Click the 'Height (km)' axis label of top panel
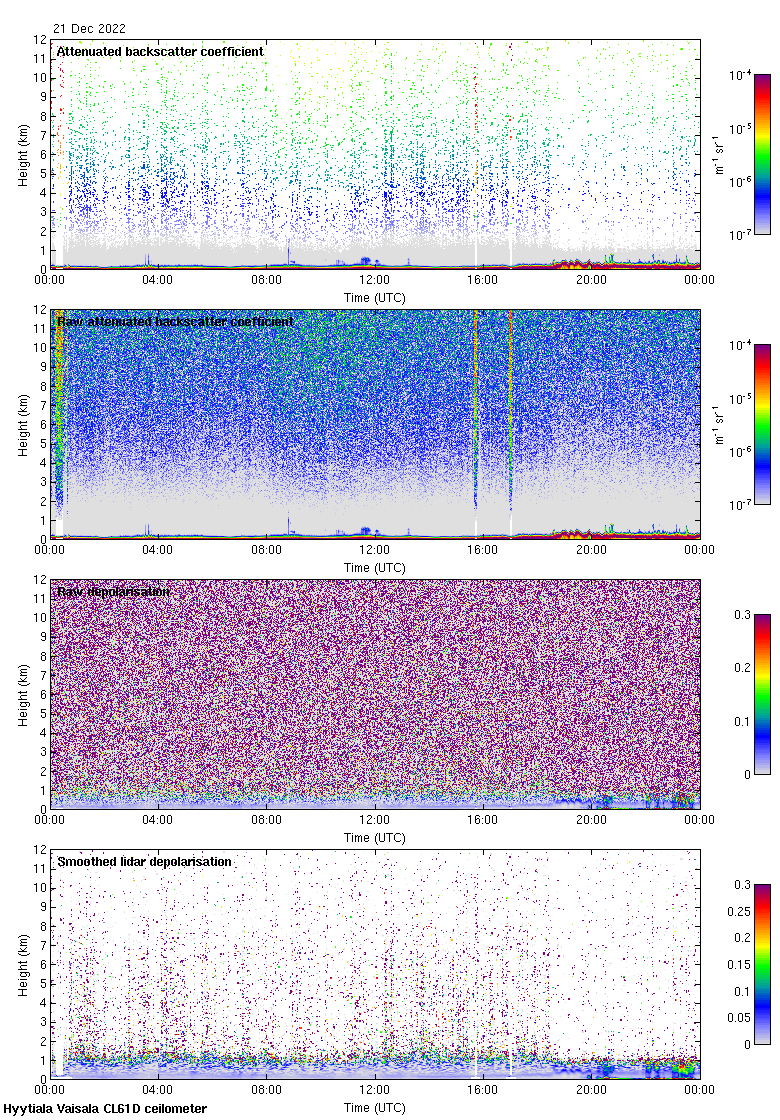The image size is (780, 1120). 23,154
